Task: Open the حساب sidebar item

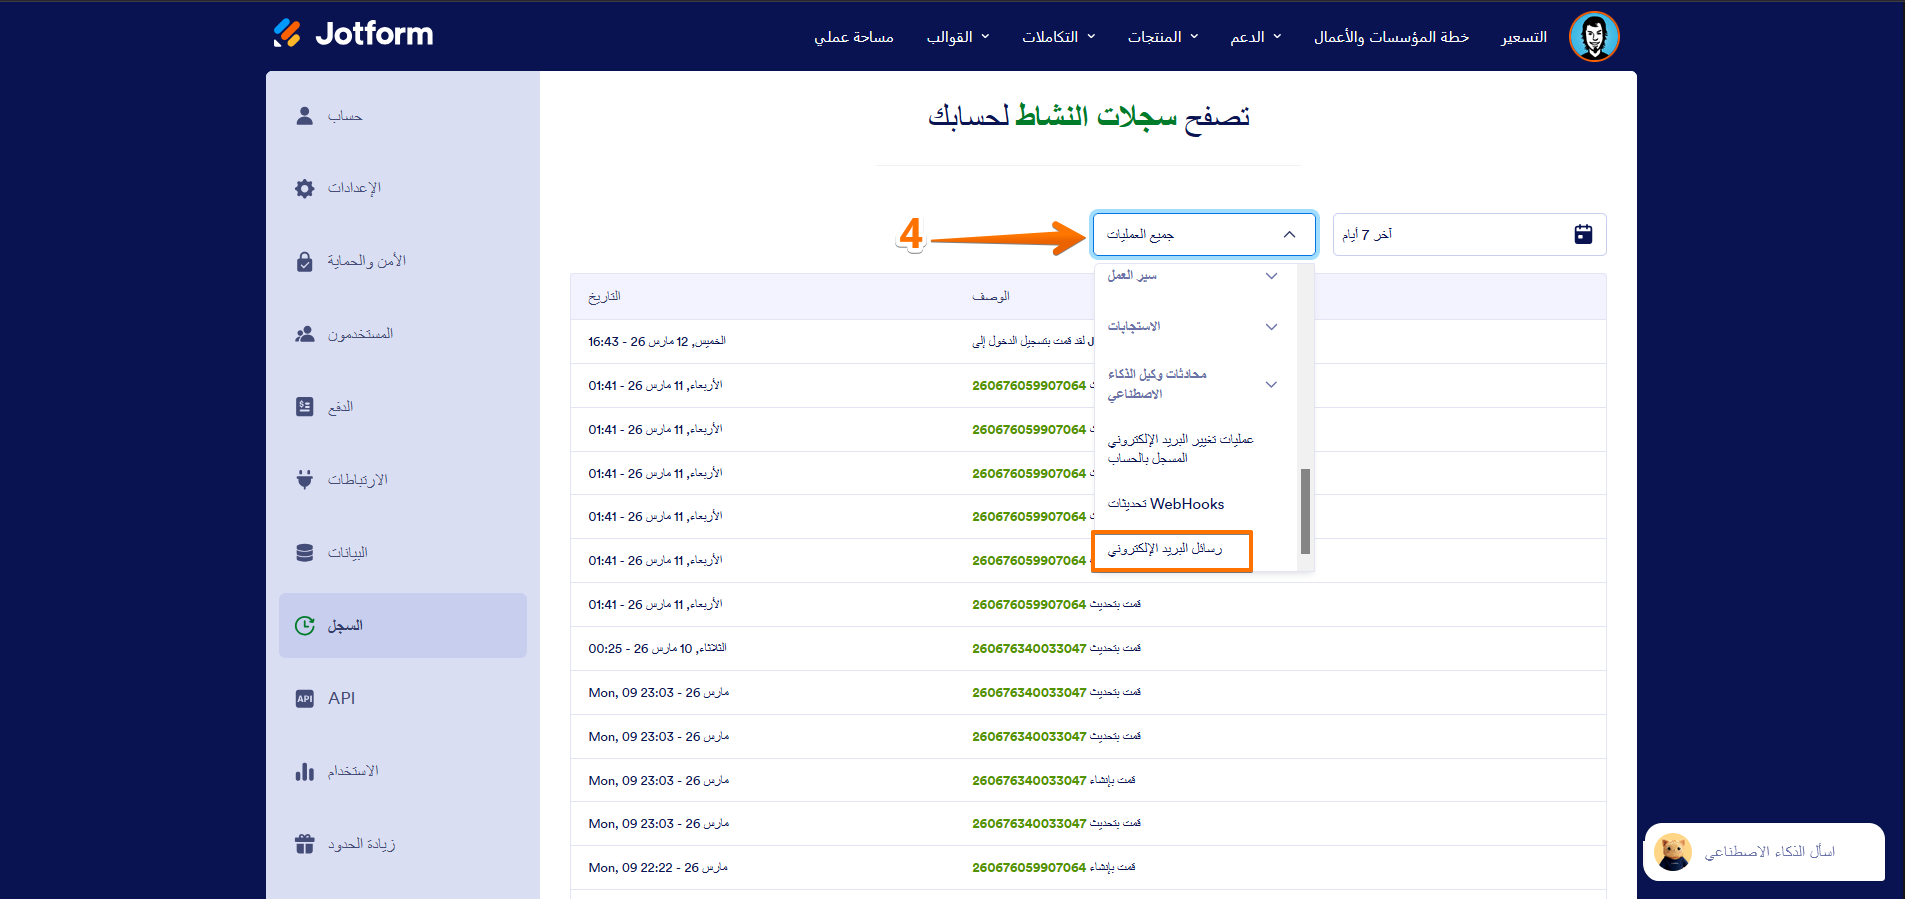Action: coord(403,116)
